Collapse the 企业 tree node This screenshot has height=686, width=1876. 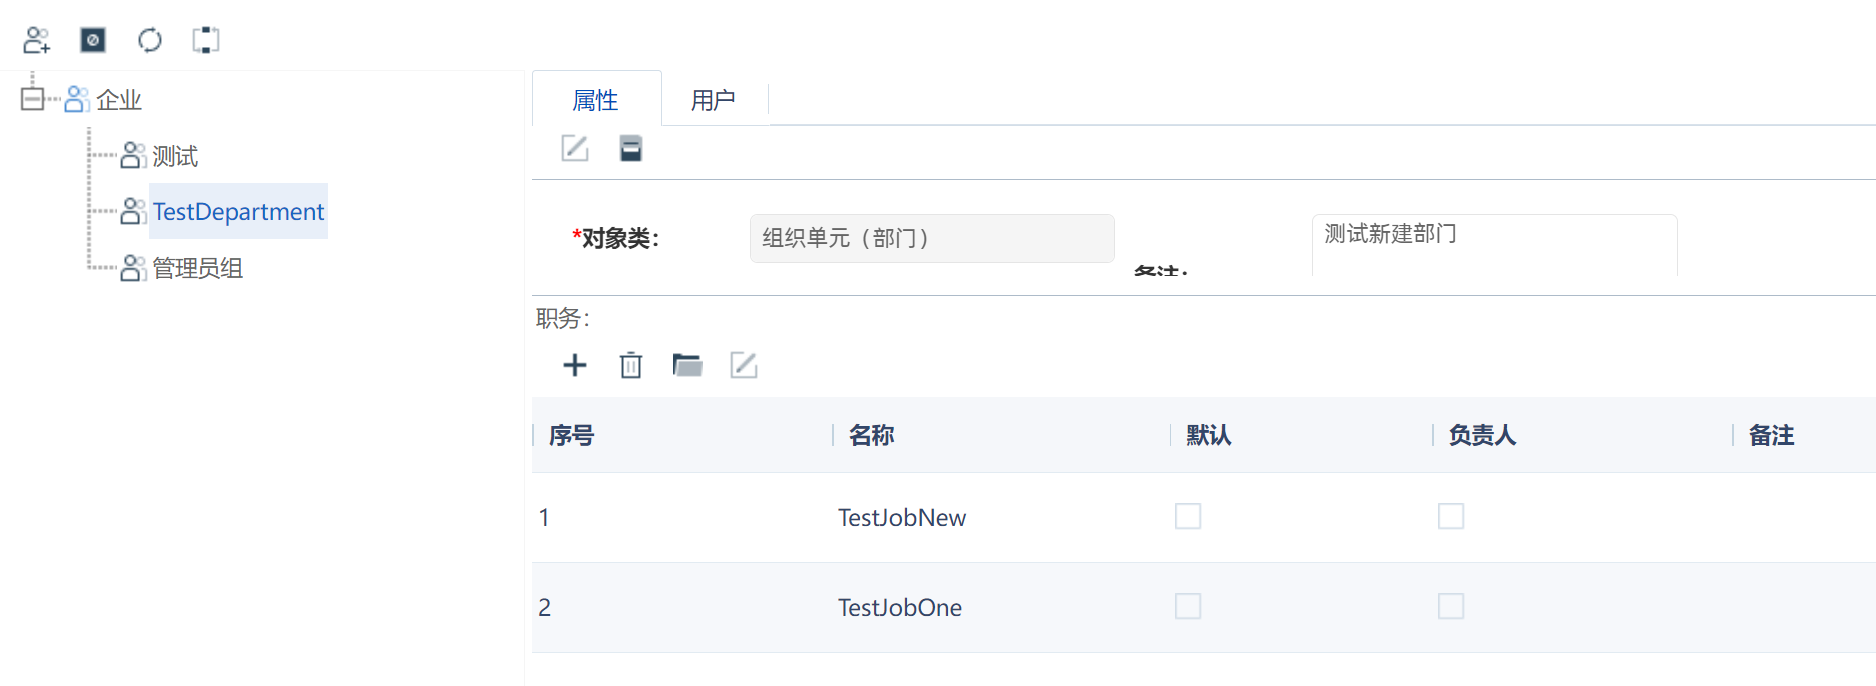point(32,99)
